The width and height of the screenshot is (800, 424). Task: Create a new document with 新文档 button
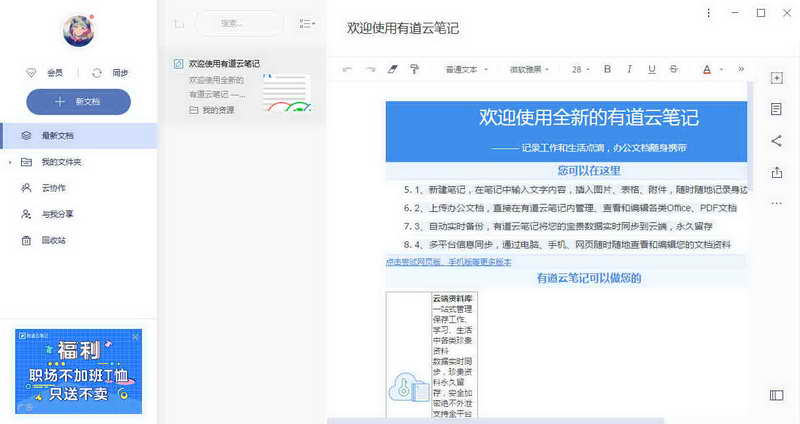pos(79,102)
